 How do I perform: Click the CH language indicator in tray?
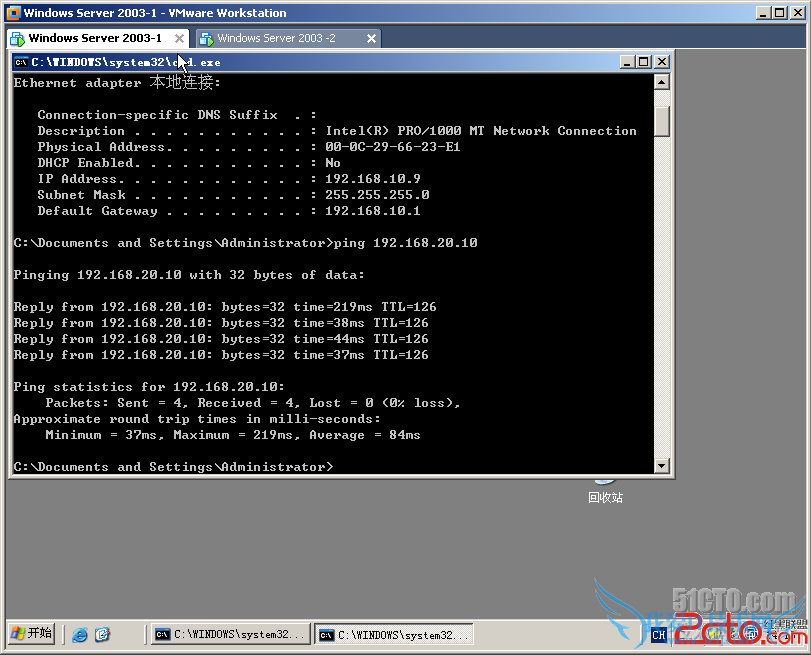(658, 635)
